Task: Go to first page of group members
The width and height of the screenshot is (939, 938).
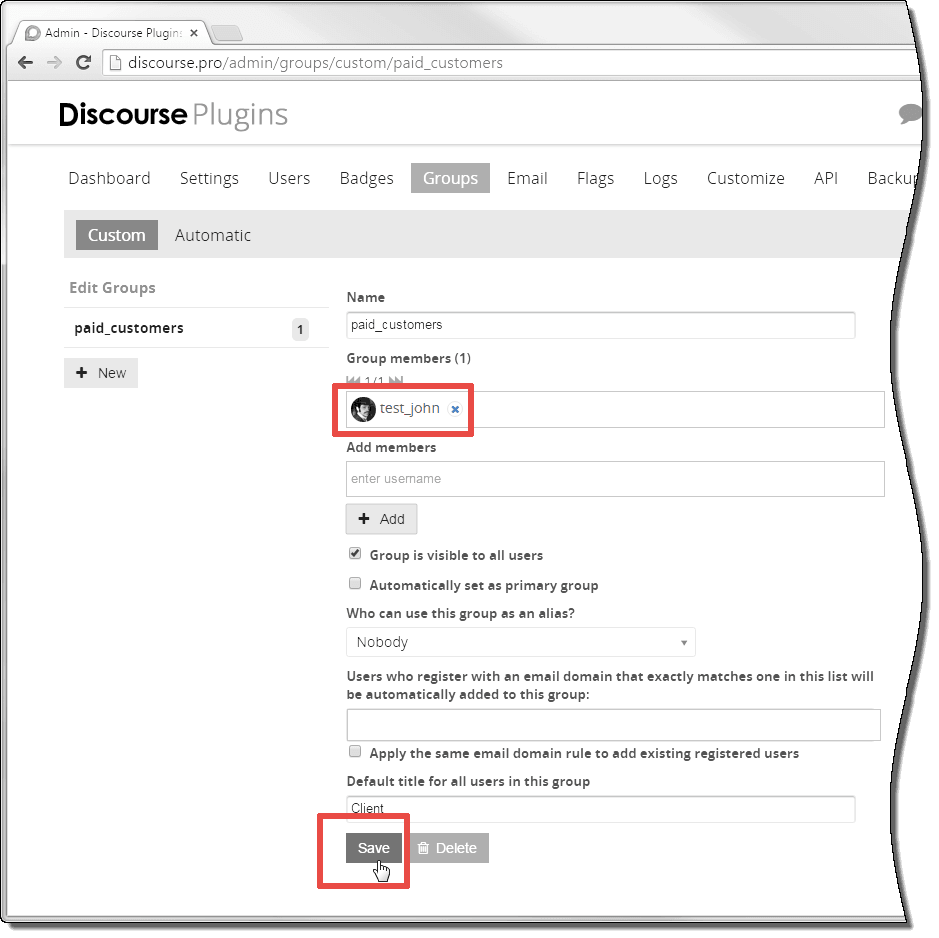Action: (x=353, y=380)
